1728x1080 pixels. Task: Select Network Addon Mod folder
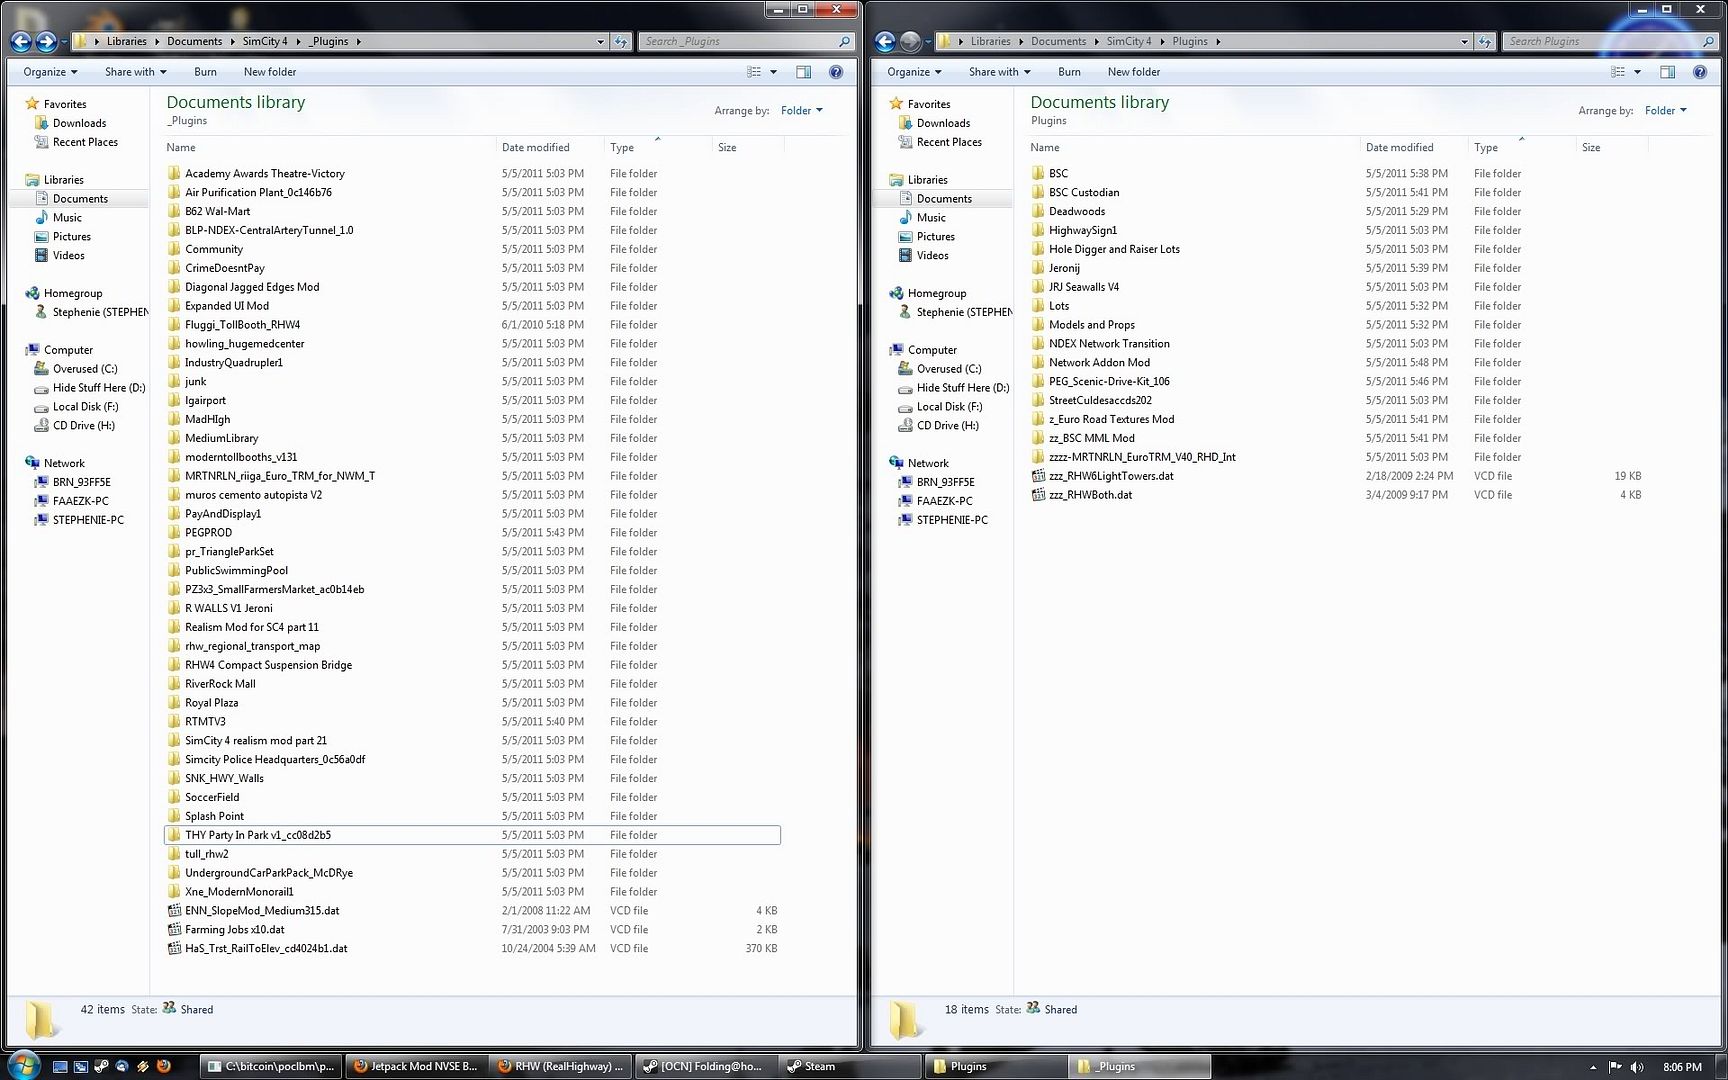(x=1099, y=362)
